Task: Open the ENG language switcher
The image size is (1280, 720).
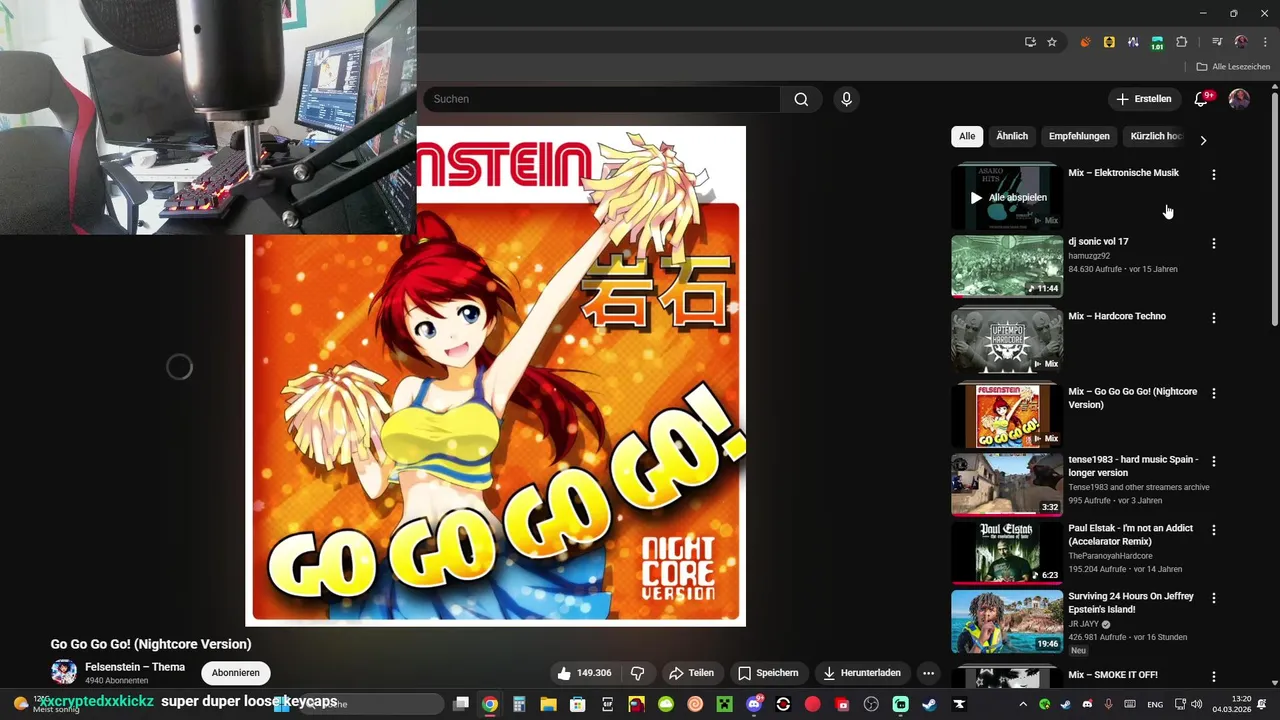Action: [x=1155, y=704]
